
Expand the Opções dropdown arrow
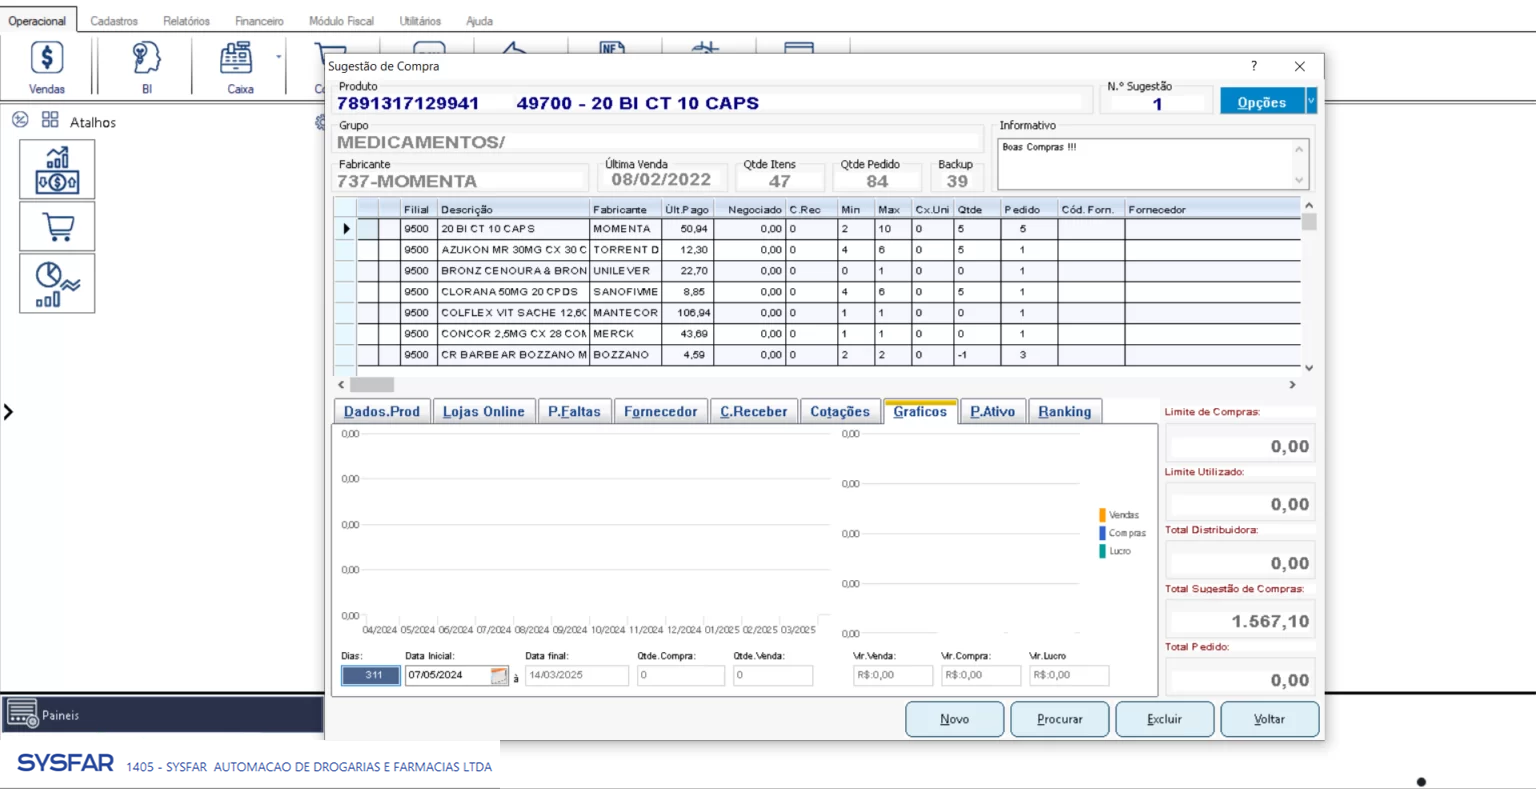pos(1311,101)
